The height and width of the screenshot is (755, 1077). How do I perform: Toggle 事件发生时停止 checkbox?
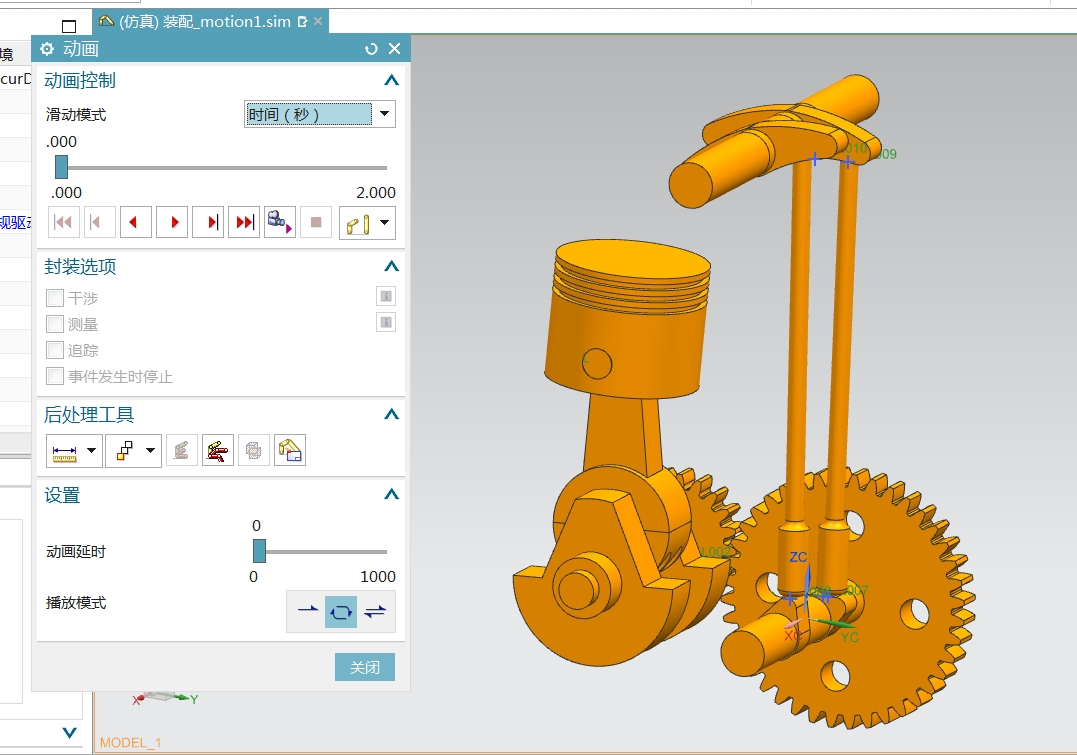[55, 376]
